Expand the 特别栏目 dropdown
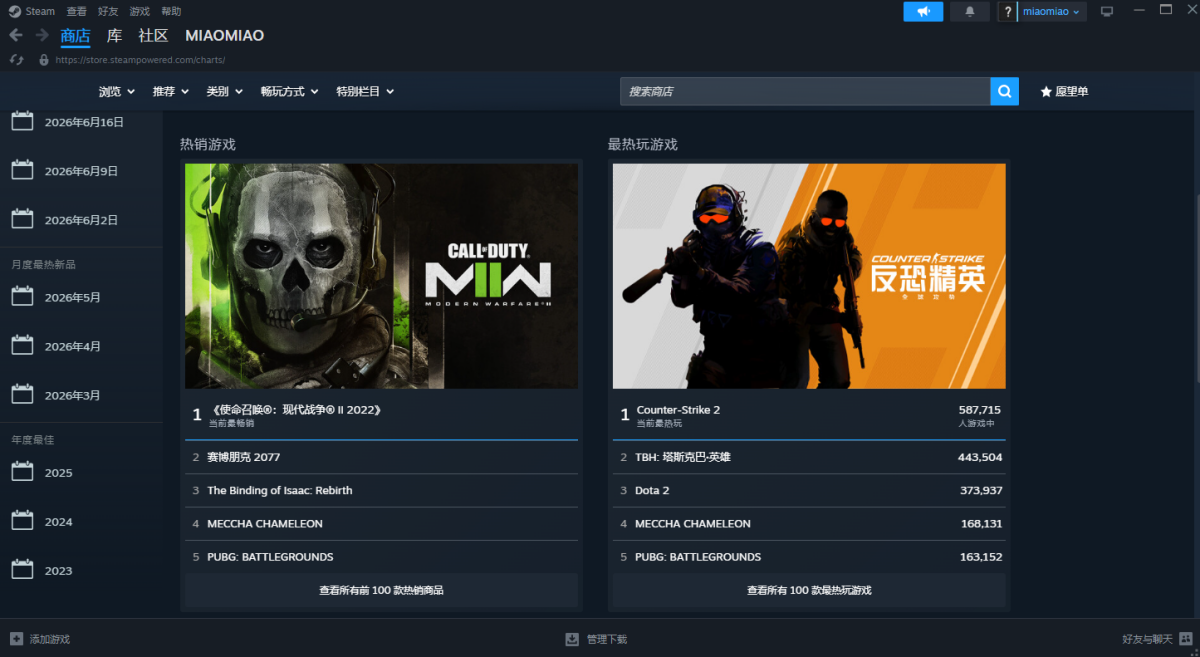The height and width of the screenshot is (657, 1200). pos(365,91)
